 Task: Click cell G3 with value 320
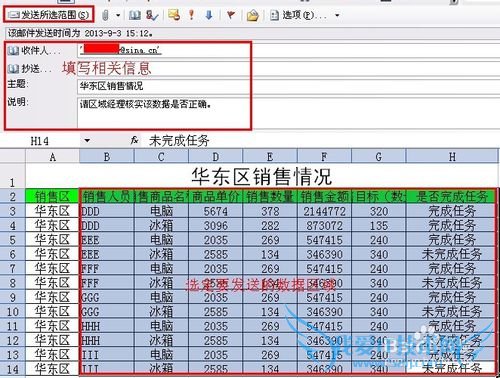click(x=379, y=211)
